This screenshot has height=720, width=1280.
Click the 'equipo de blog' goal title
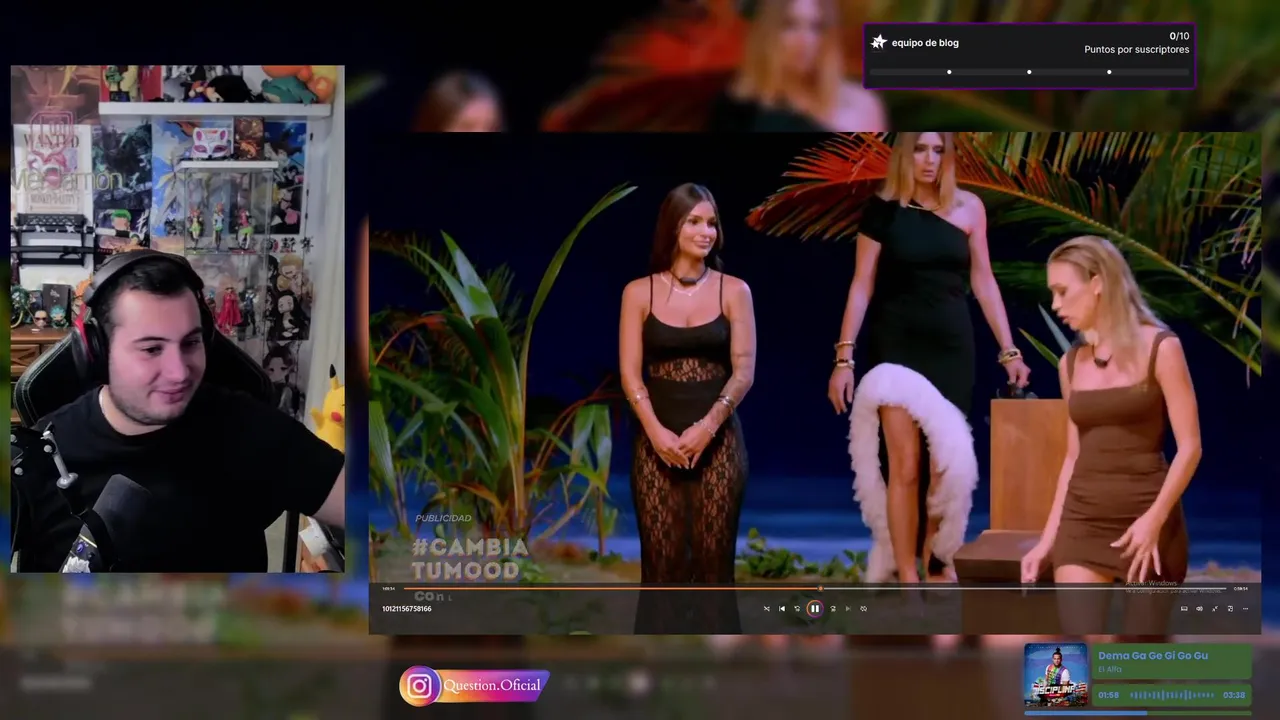click(925, 43)
